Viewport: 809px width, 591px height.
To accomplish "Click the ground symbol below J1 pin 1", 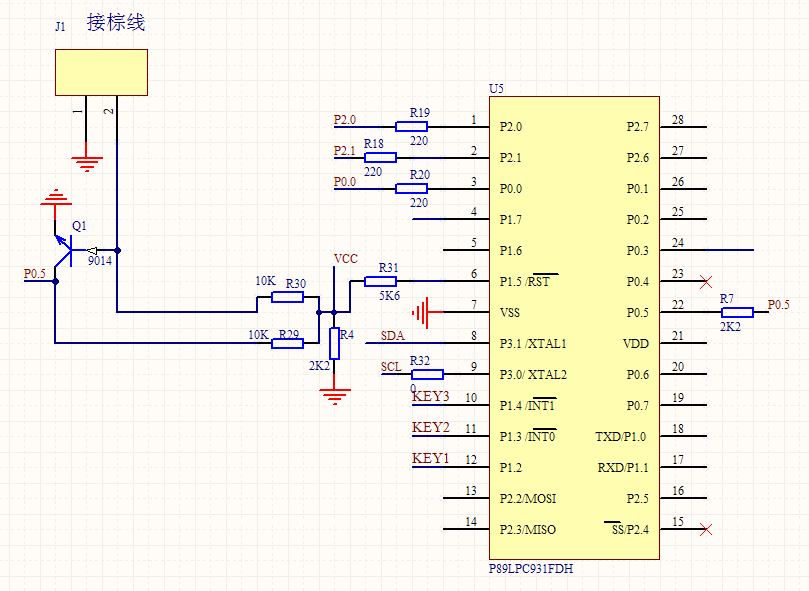I will tap(87, 164).
